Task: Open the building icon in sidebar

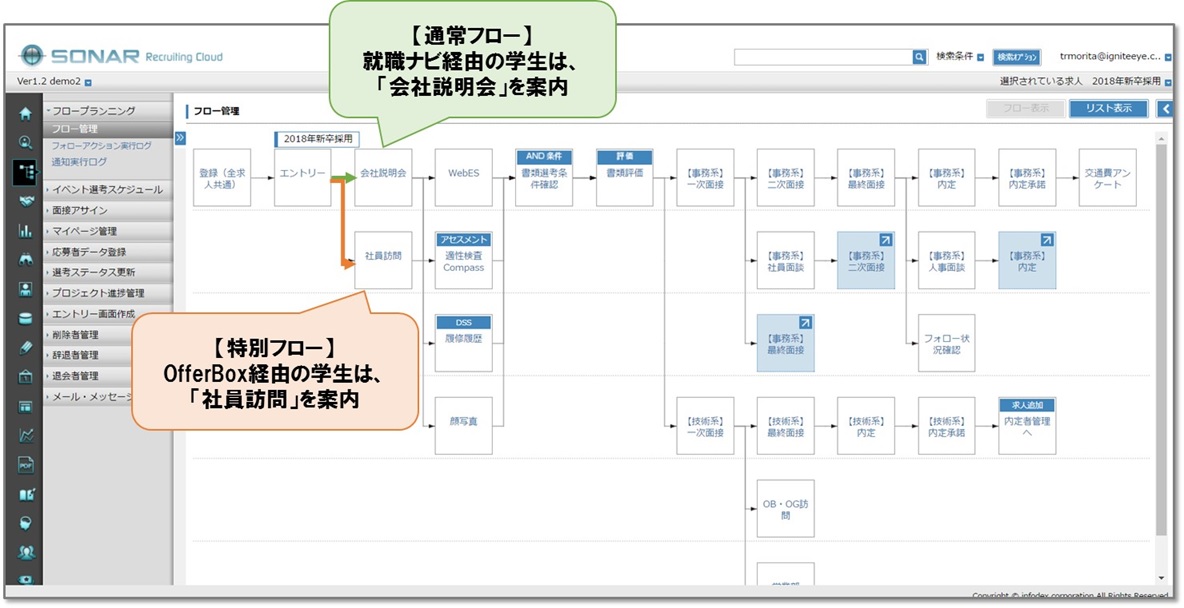Action: pyautogui.click(x=26, y=377)
